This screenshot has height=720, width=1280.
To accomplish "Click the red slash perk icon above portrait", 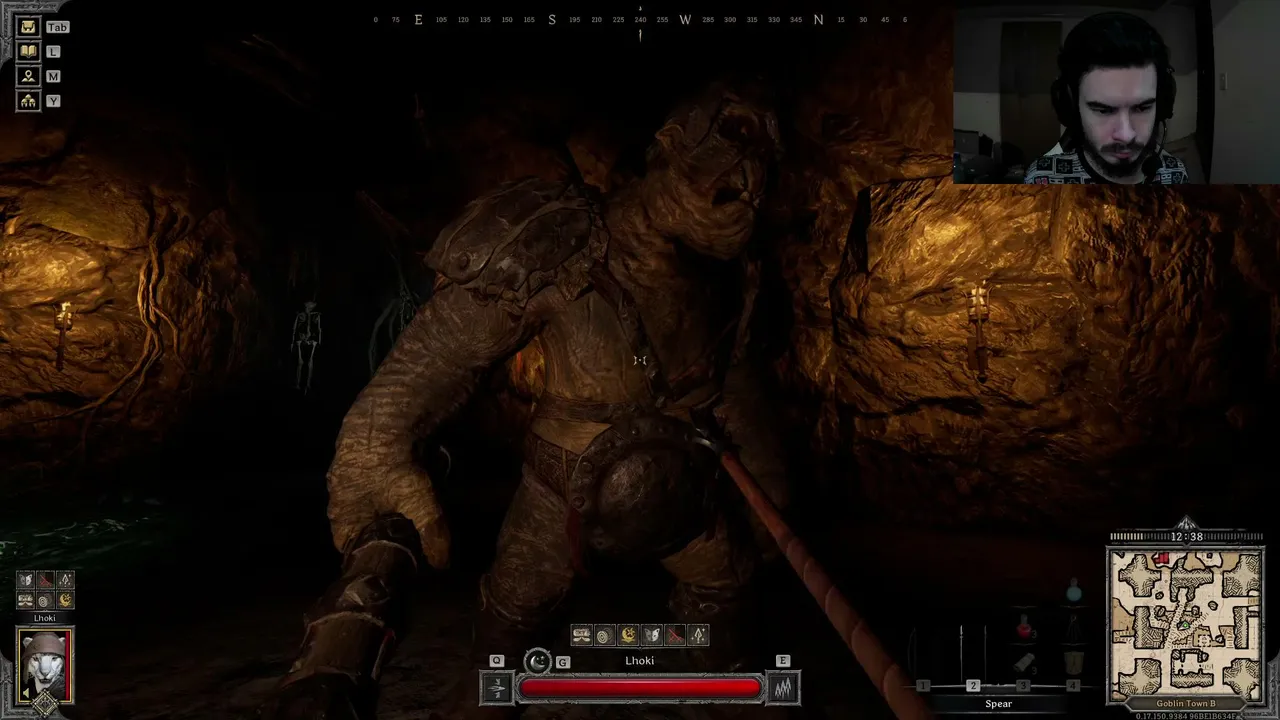I will (45, 580).
